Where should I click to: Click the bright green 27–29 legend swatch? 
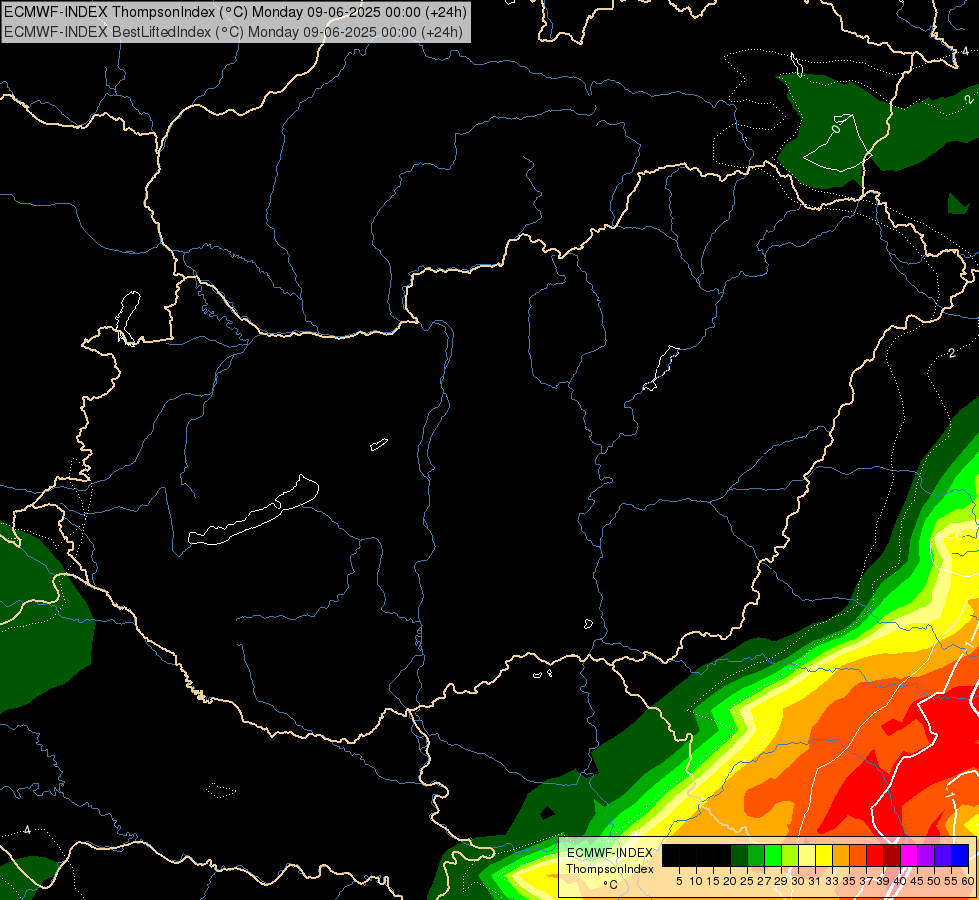pos(773,856)
